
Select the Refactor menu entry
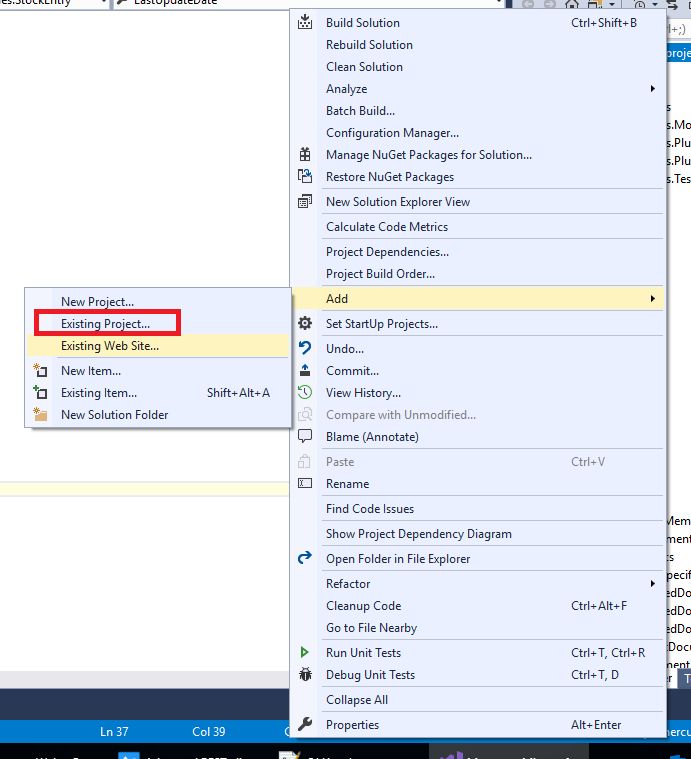pos(348,584)
